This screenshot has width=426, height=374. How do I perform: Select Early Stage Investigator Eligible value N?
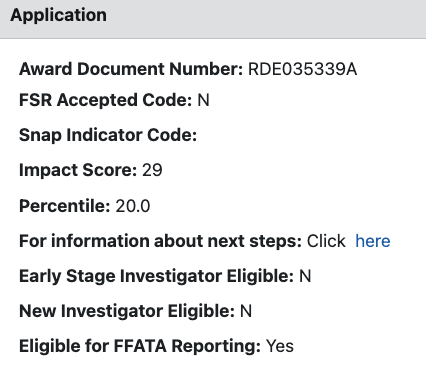(x=305, y=276)
